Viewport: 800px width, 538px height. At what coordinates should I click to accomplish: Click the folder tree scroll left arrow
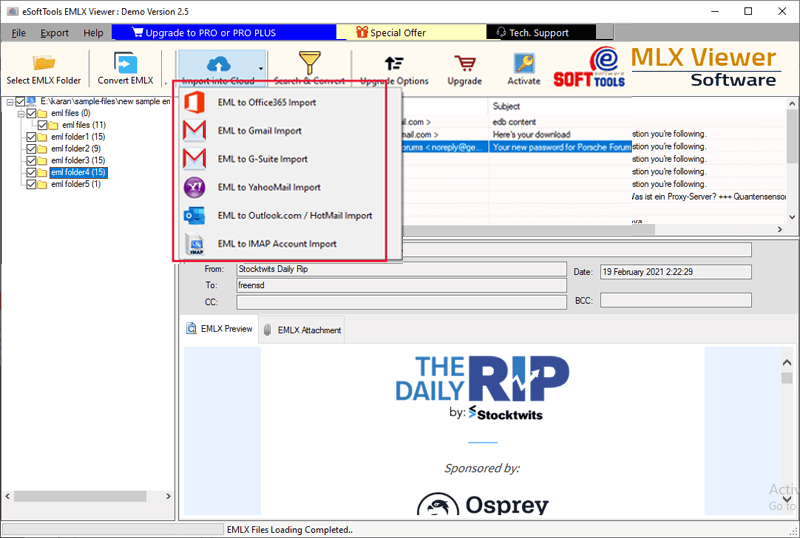[7, 496]
